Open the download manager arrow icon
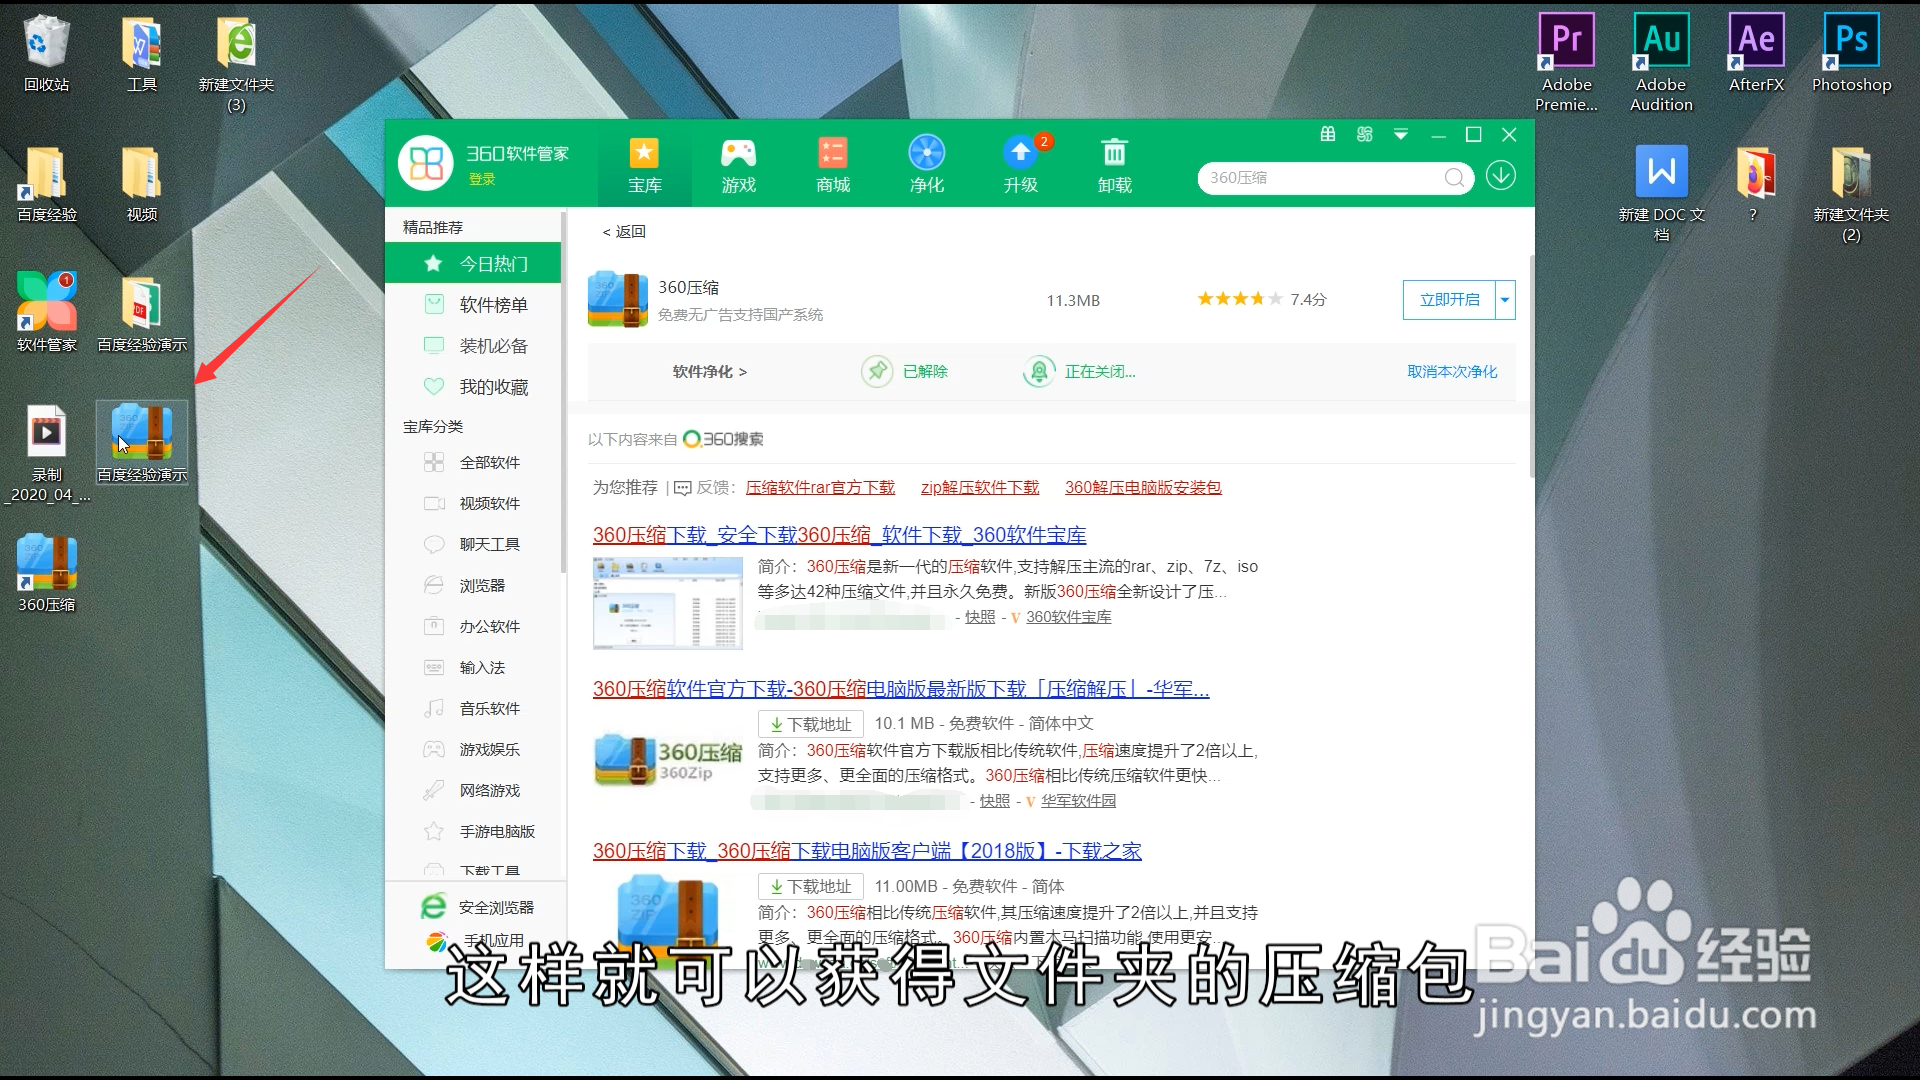 coord(1500,176)
